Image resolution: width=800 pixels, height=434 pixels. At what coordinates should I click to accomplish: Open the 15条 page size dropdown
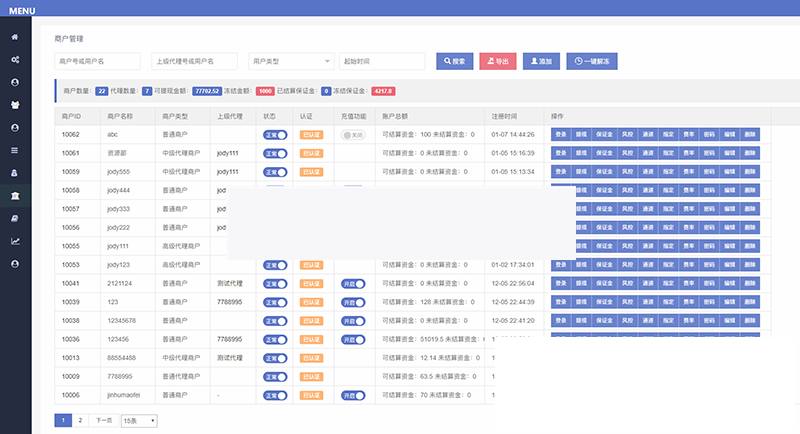139,421
